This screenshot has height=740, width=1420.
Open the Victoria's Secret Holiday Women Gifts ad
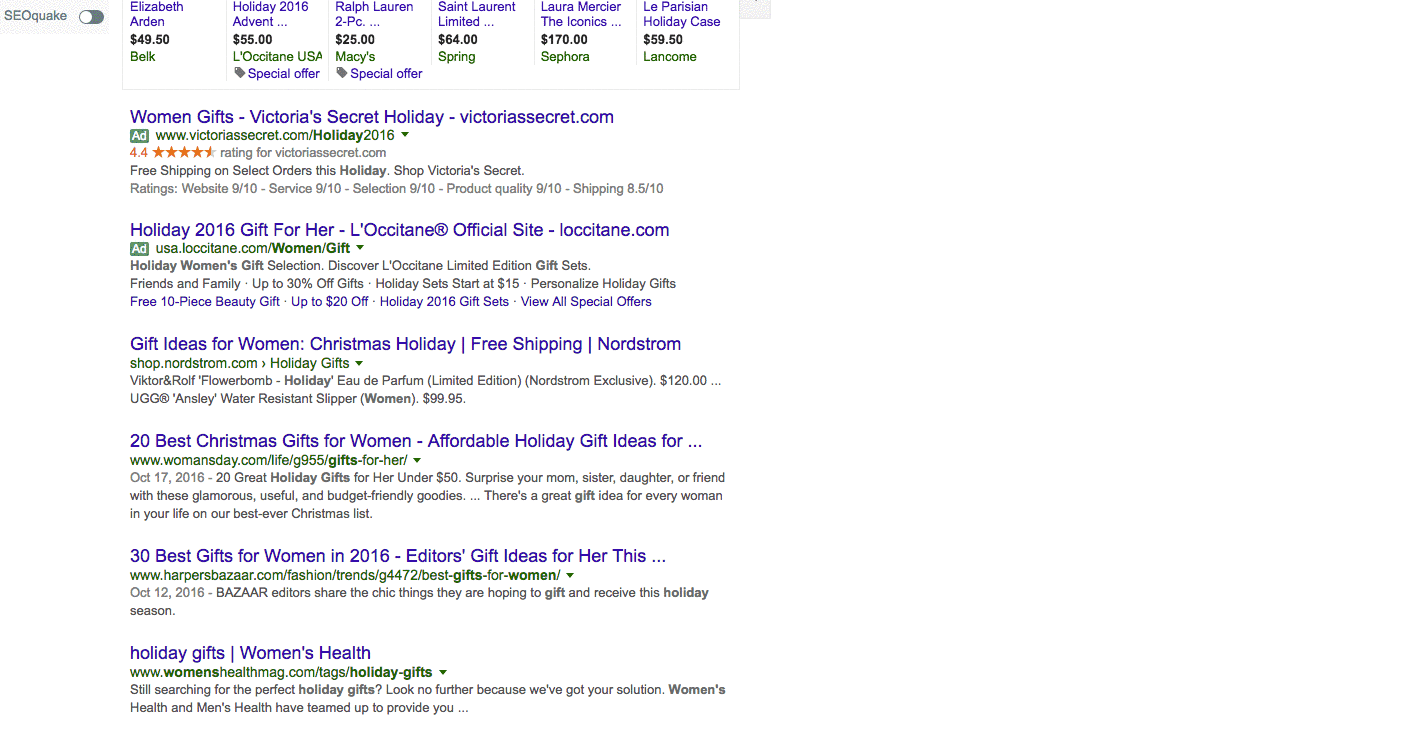coord(372,117)
